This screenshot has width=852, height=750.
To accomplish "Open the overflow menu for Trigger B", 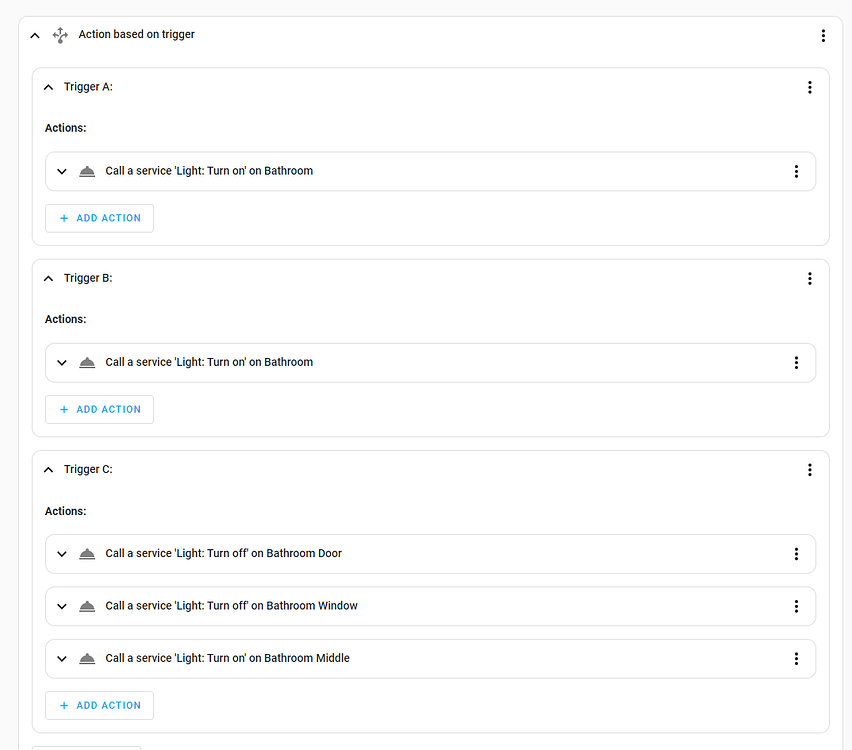I will click(x=809, y=278).
